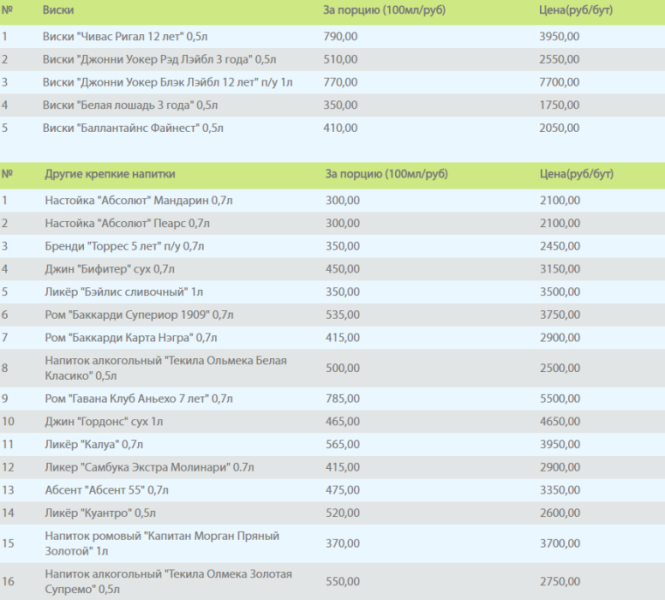Select Ликёр "Бэйлис сливочный" 1л
665x600 pixels.
pos(124,292)
